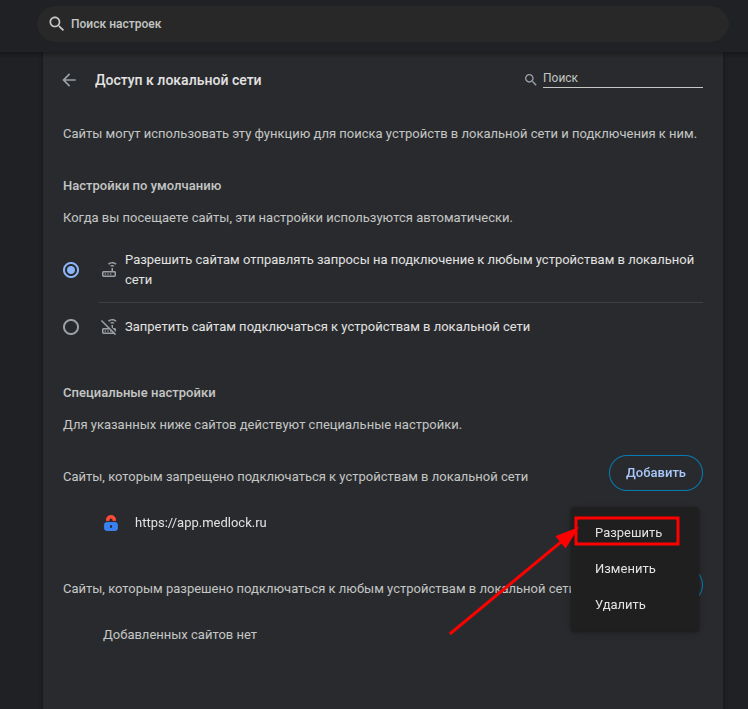748x709 pixels.
Task: Click the router icon of the allow option
Action: click(110, 270)
